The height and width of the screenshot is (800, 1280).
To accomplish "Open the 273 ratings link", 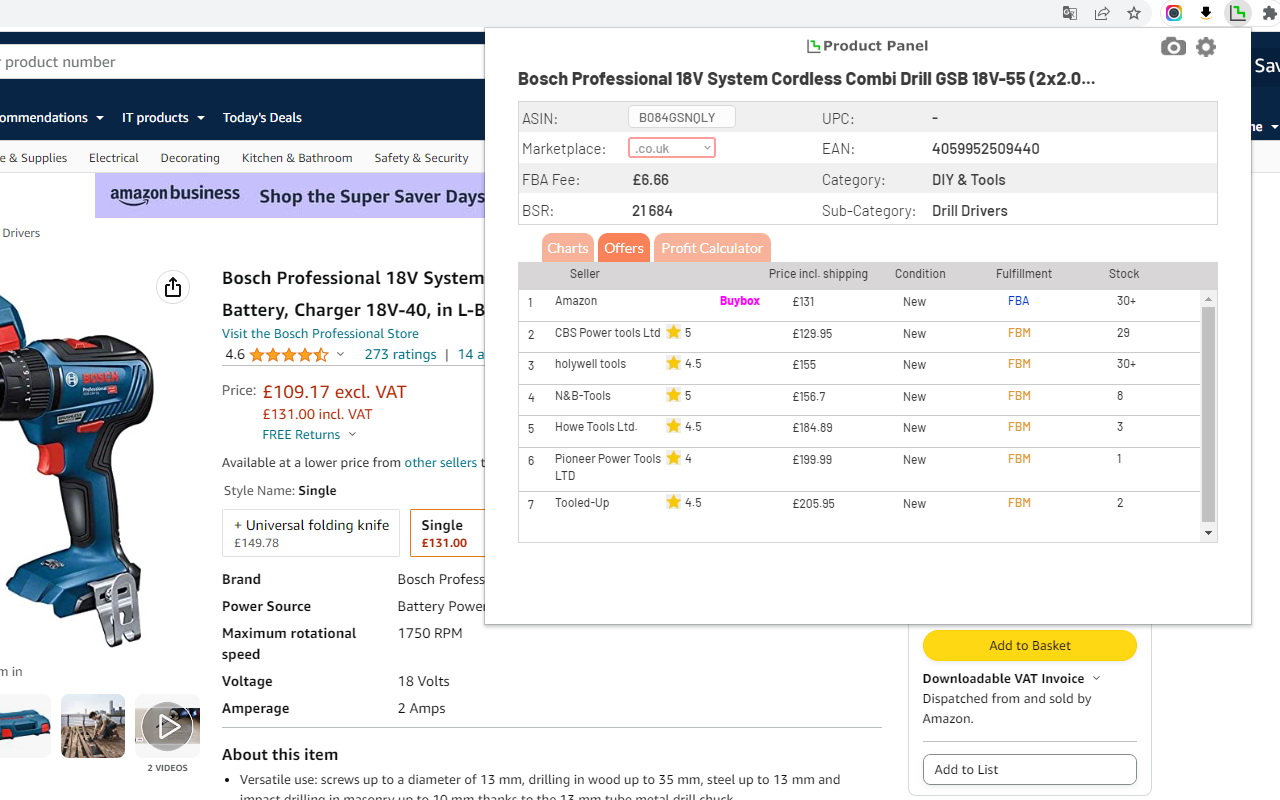I will point(400,354).
